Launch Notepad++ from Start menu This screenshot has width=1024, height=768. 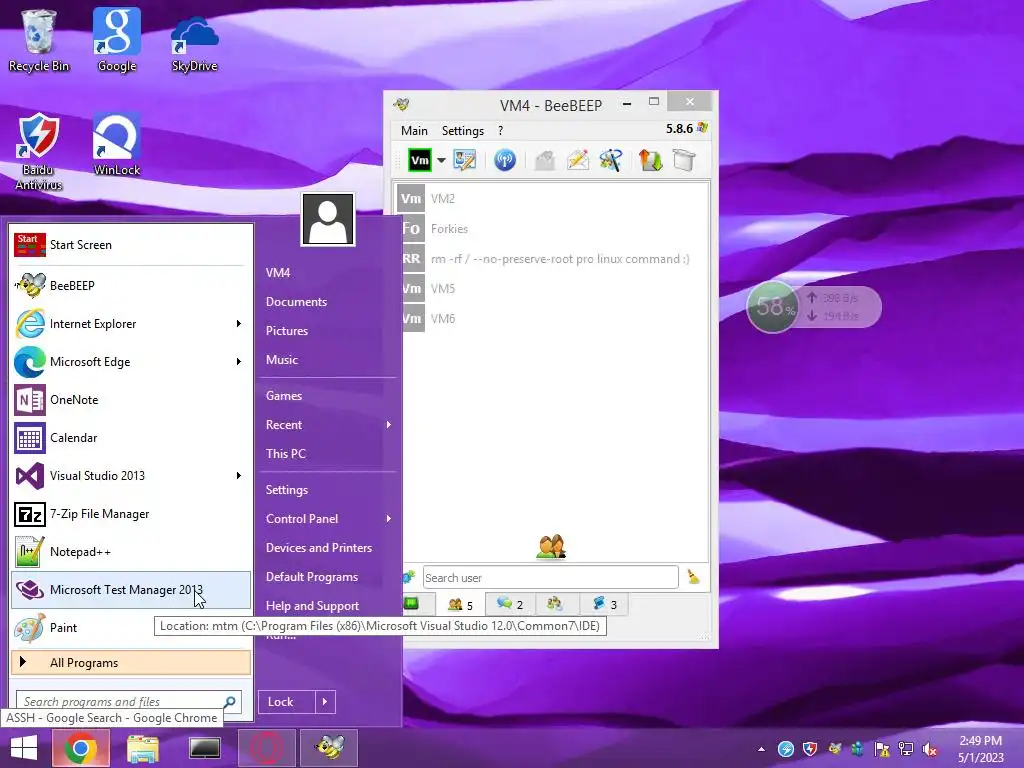(x=131, y=552)
